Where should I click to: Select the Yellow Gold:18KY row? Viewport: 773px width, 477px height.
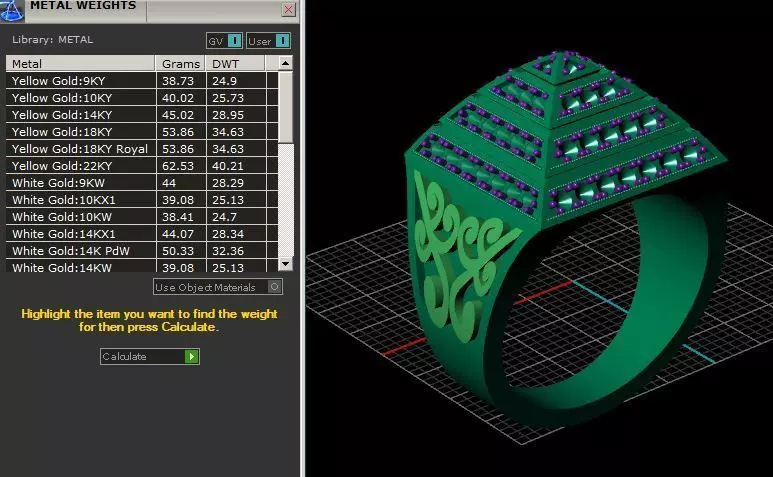(x=142, y=132)
